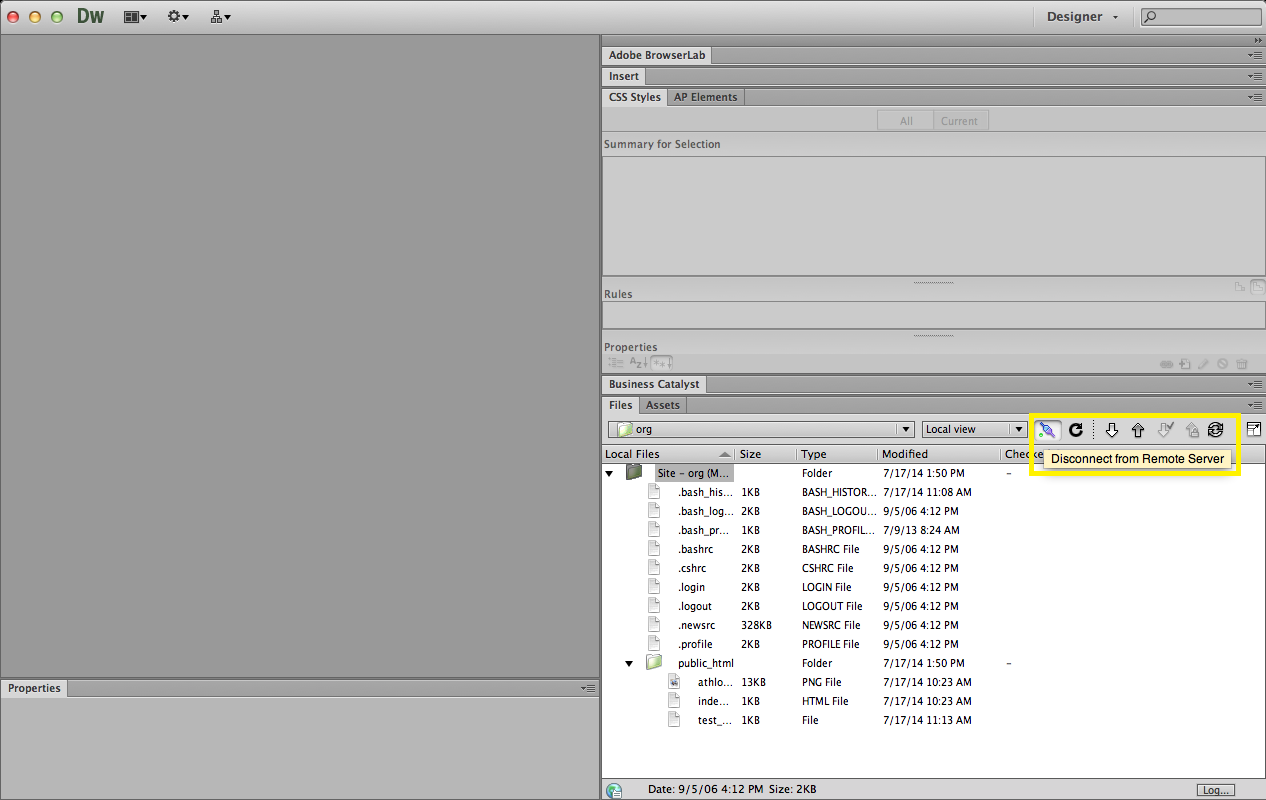Collapse the Site - org root folder

click(609, 473)
